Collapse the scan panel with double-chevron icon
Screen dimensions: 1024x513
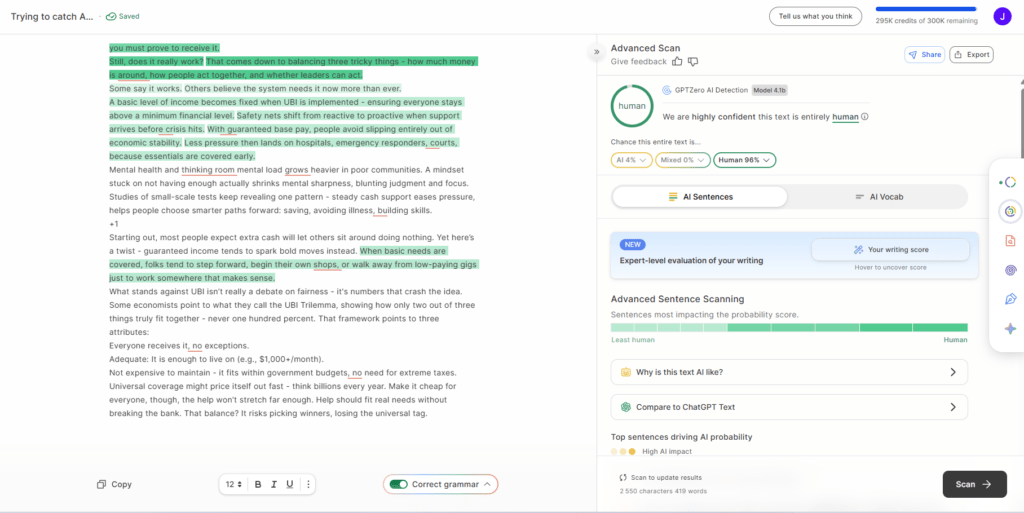[597, 51]
